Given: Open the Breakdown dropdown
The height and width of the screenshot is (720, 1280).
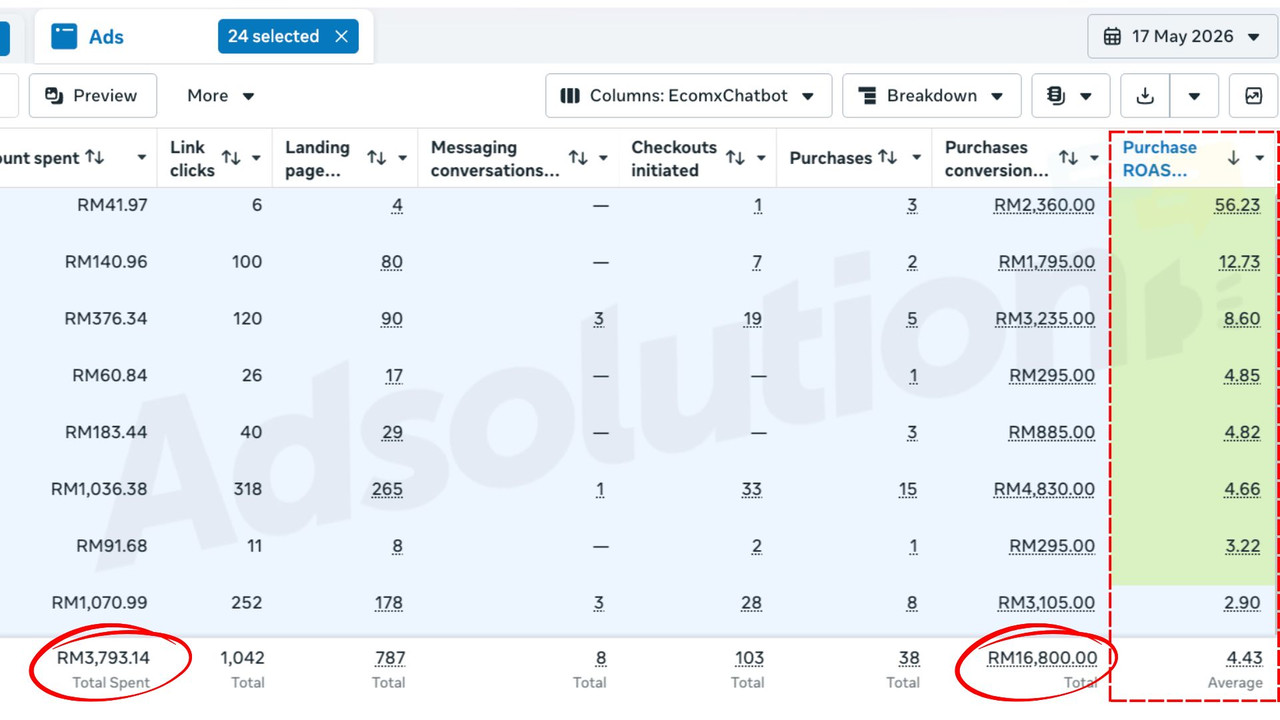Looking at the screenshot, I should (931, 96).
